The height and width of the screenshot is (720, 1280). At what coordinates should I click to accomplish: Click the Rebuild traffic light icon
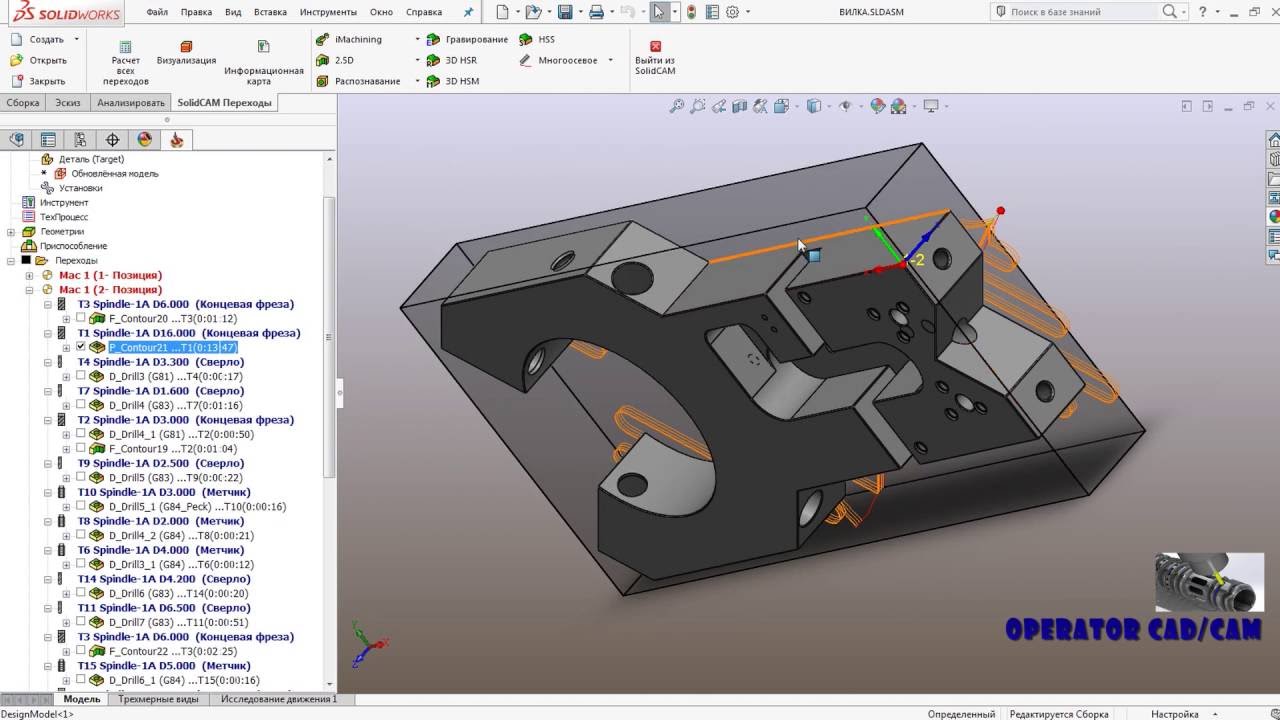click(691, 12)
